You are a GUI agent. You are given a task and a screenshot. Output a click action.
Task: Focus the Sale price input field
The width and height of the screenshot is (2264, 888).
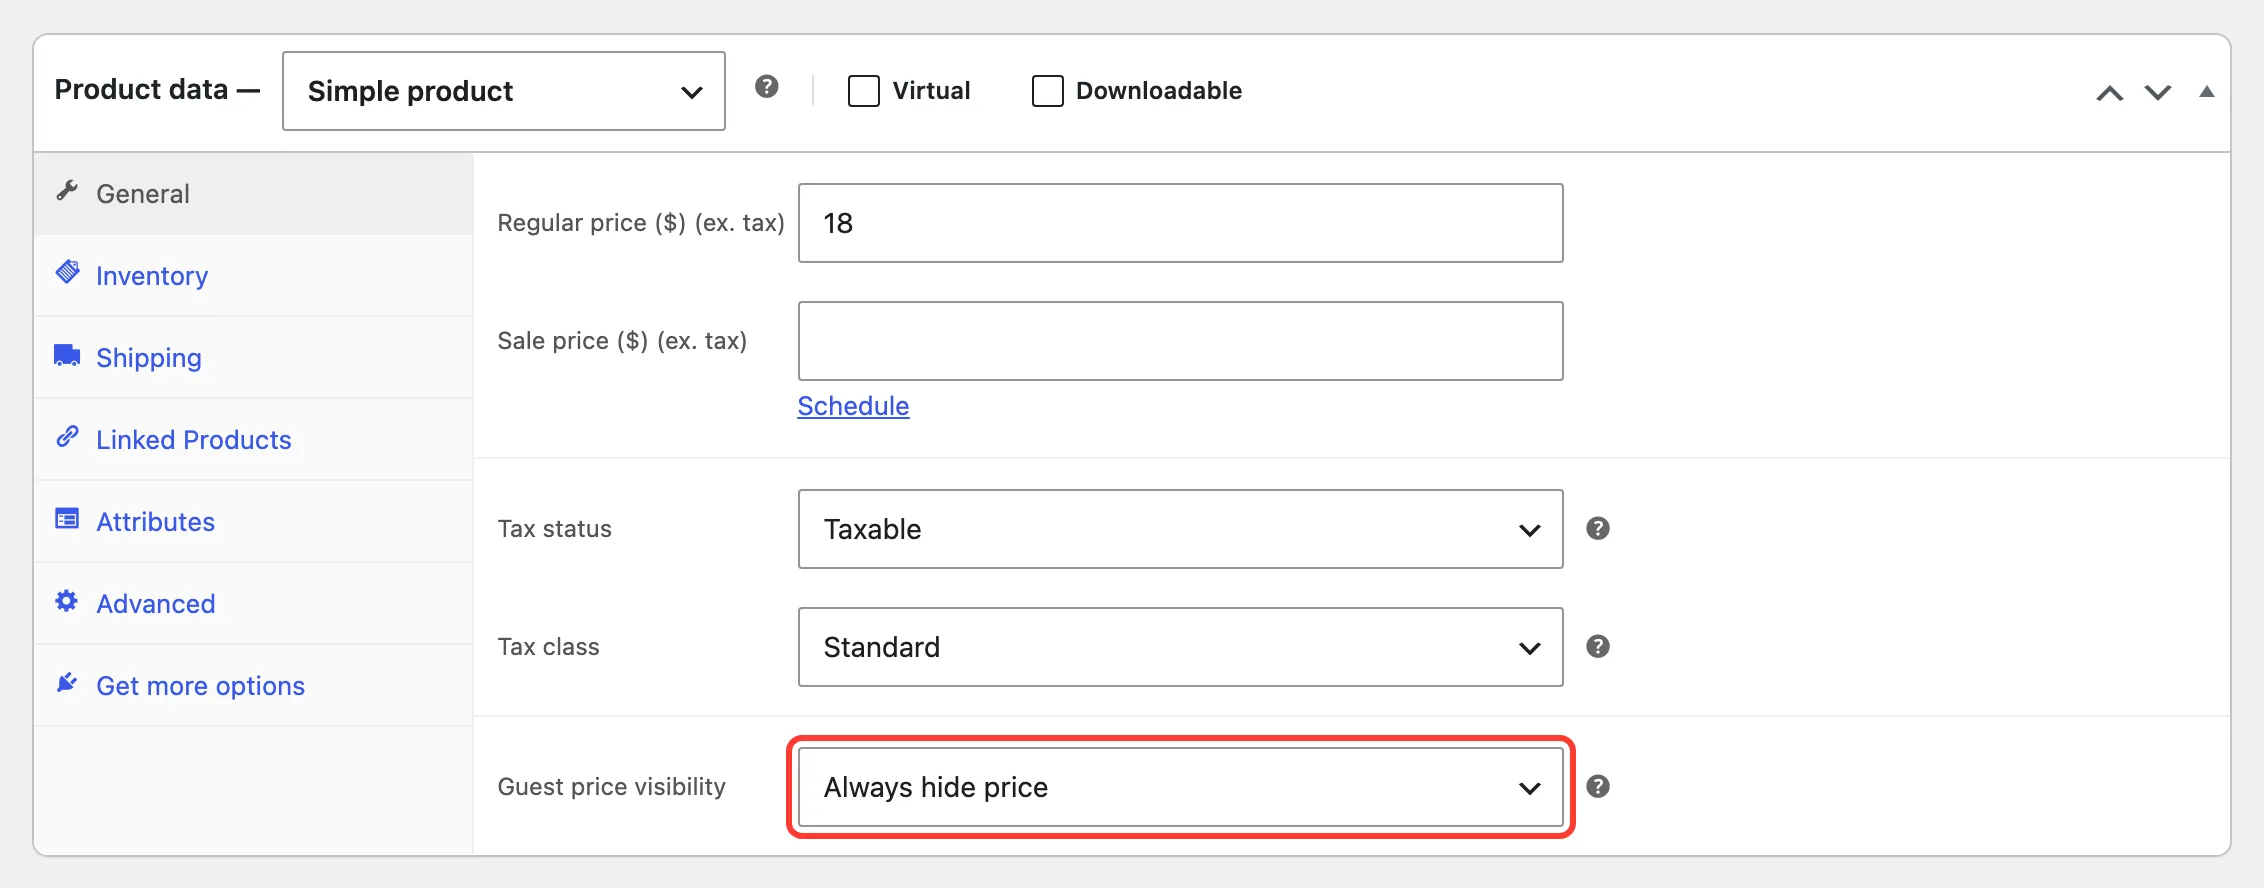(x=1181, y=341)
